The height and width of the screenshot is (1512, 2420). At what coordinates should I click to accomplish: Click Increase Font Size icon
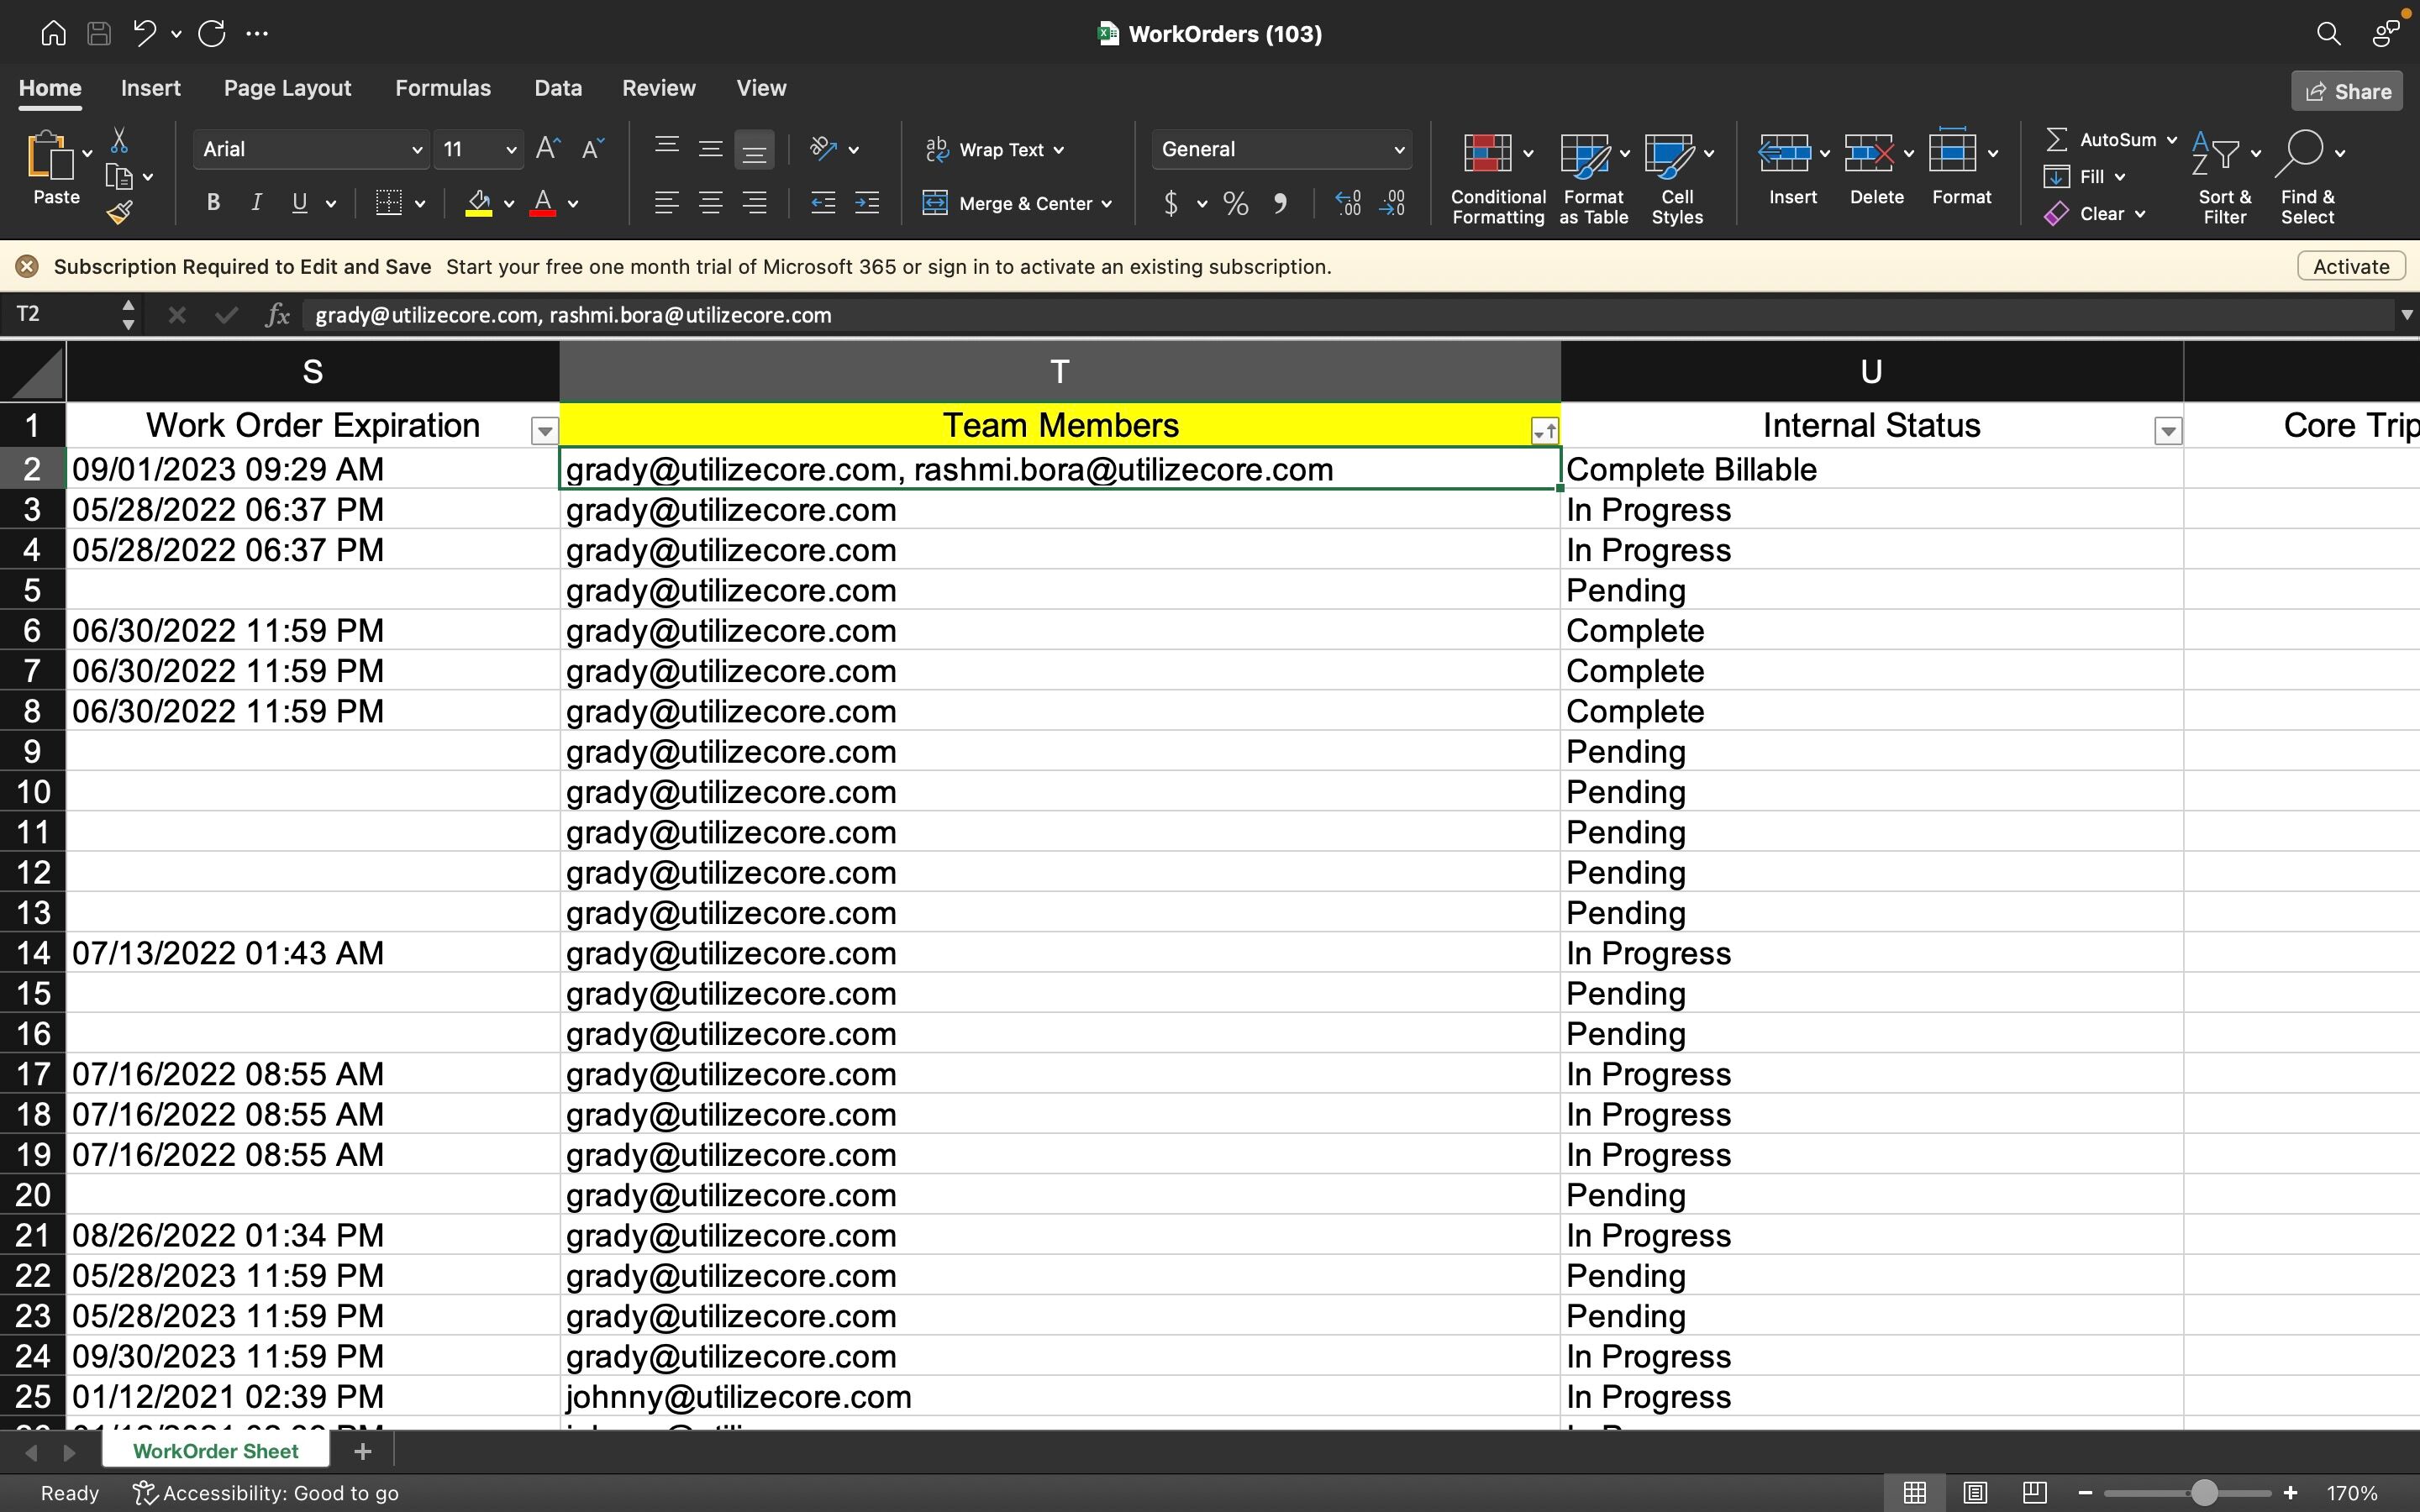pyautogui.click(x=548, y=149)
